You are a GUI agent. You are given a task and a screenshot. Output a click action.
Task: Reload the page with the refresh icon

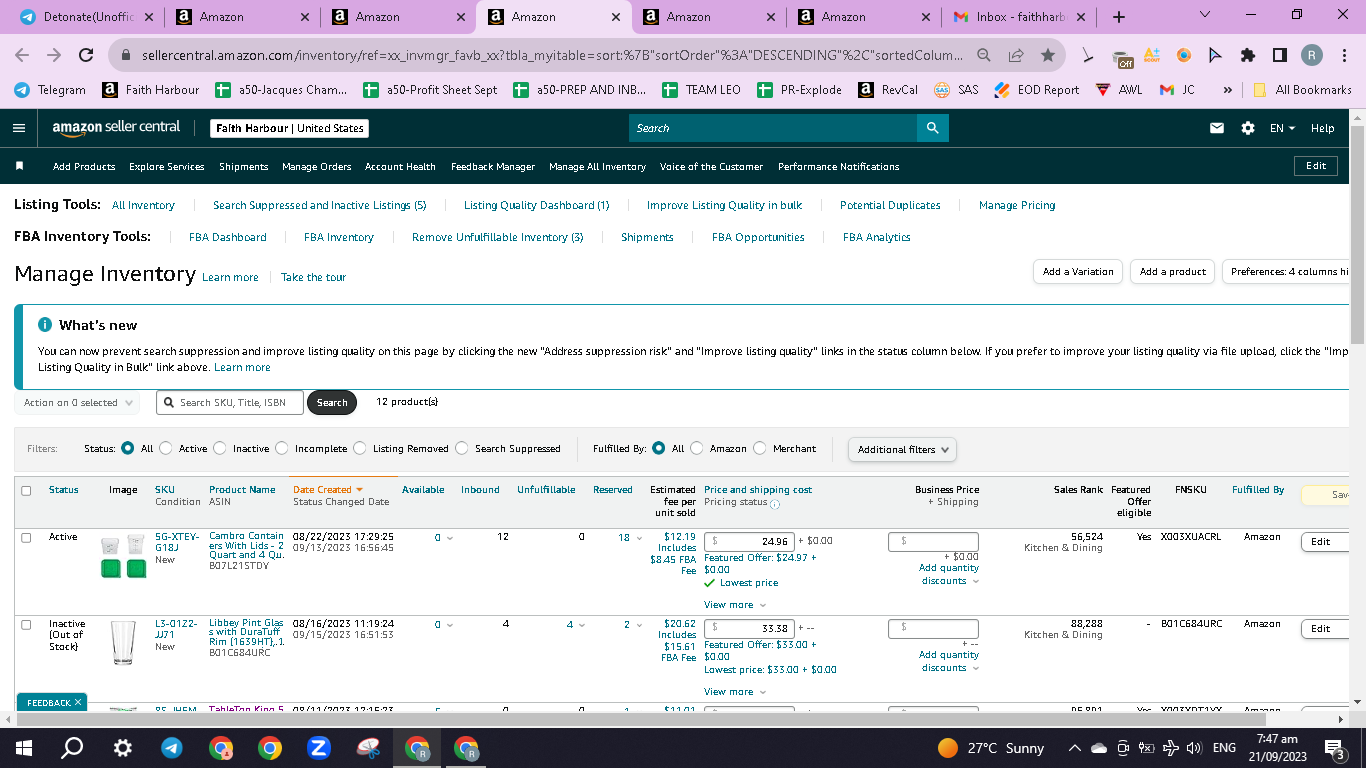pos(86,56)
